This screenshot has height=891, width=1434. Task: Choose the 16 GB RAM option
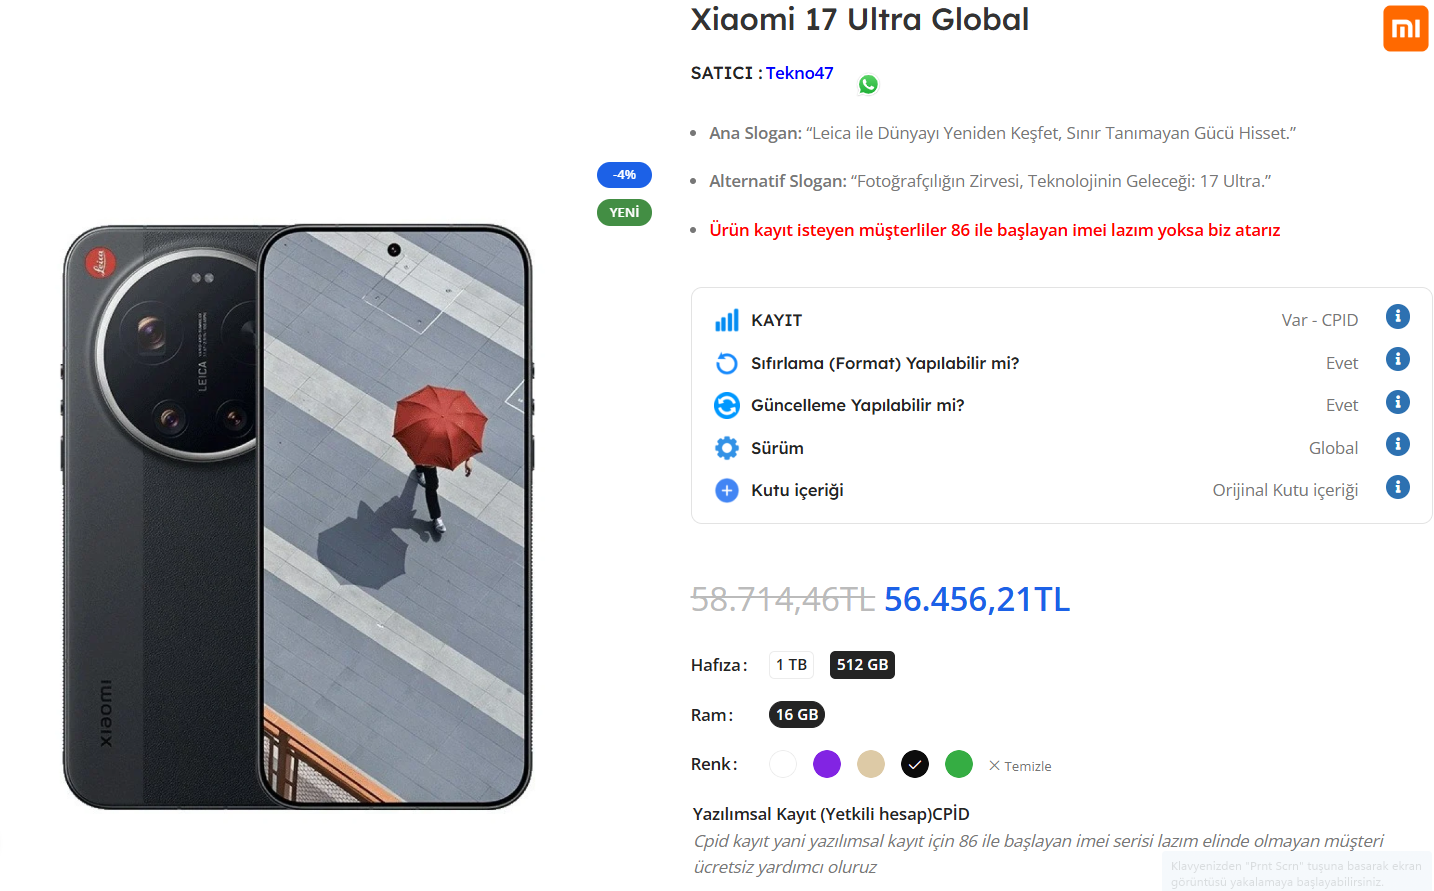(797, 715)
